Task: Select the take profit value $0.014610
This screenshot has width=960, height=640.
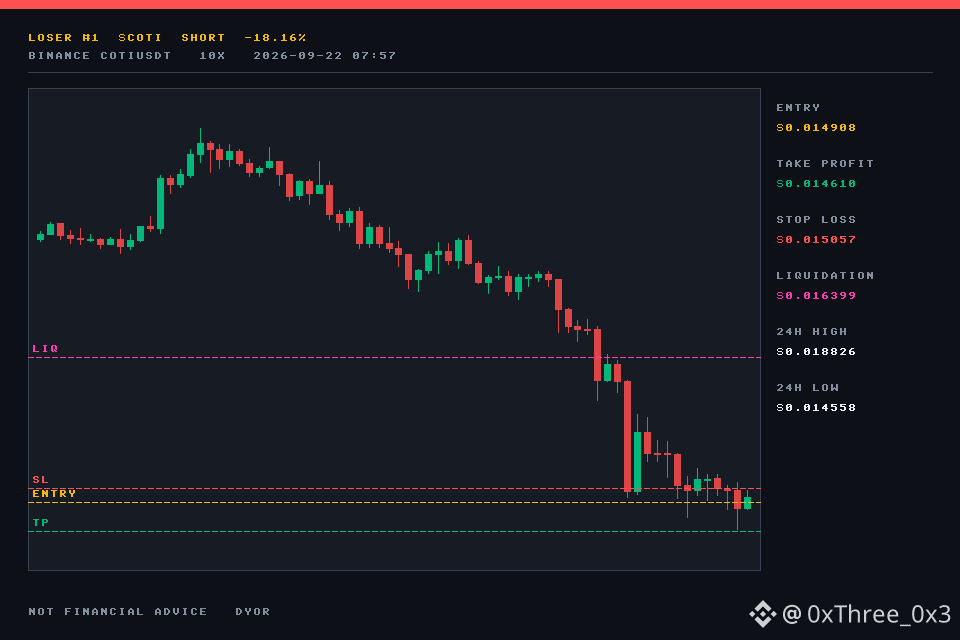Action: pyautogui.click(x=816, y=184)
